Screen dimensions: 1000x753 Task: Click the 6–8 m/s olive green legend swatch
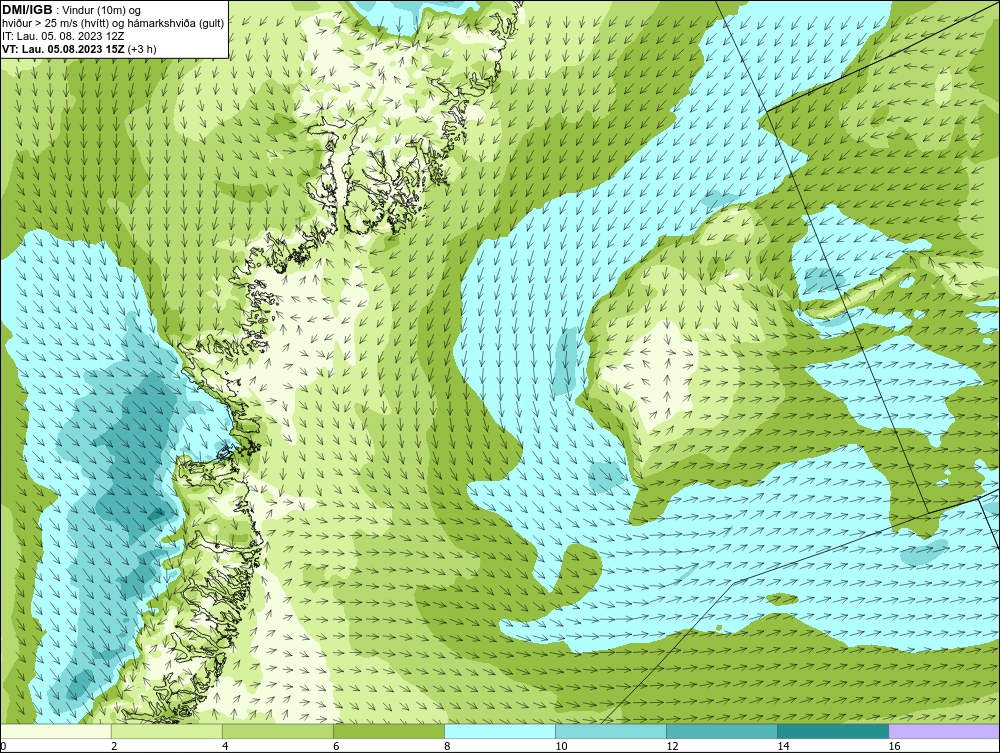pos(389,731)
